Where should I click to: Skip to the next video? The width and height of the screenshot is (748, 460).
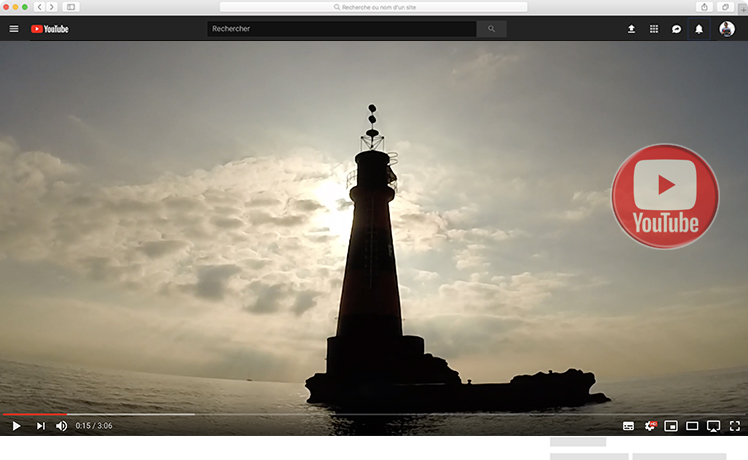coord(41,426)
